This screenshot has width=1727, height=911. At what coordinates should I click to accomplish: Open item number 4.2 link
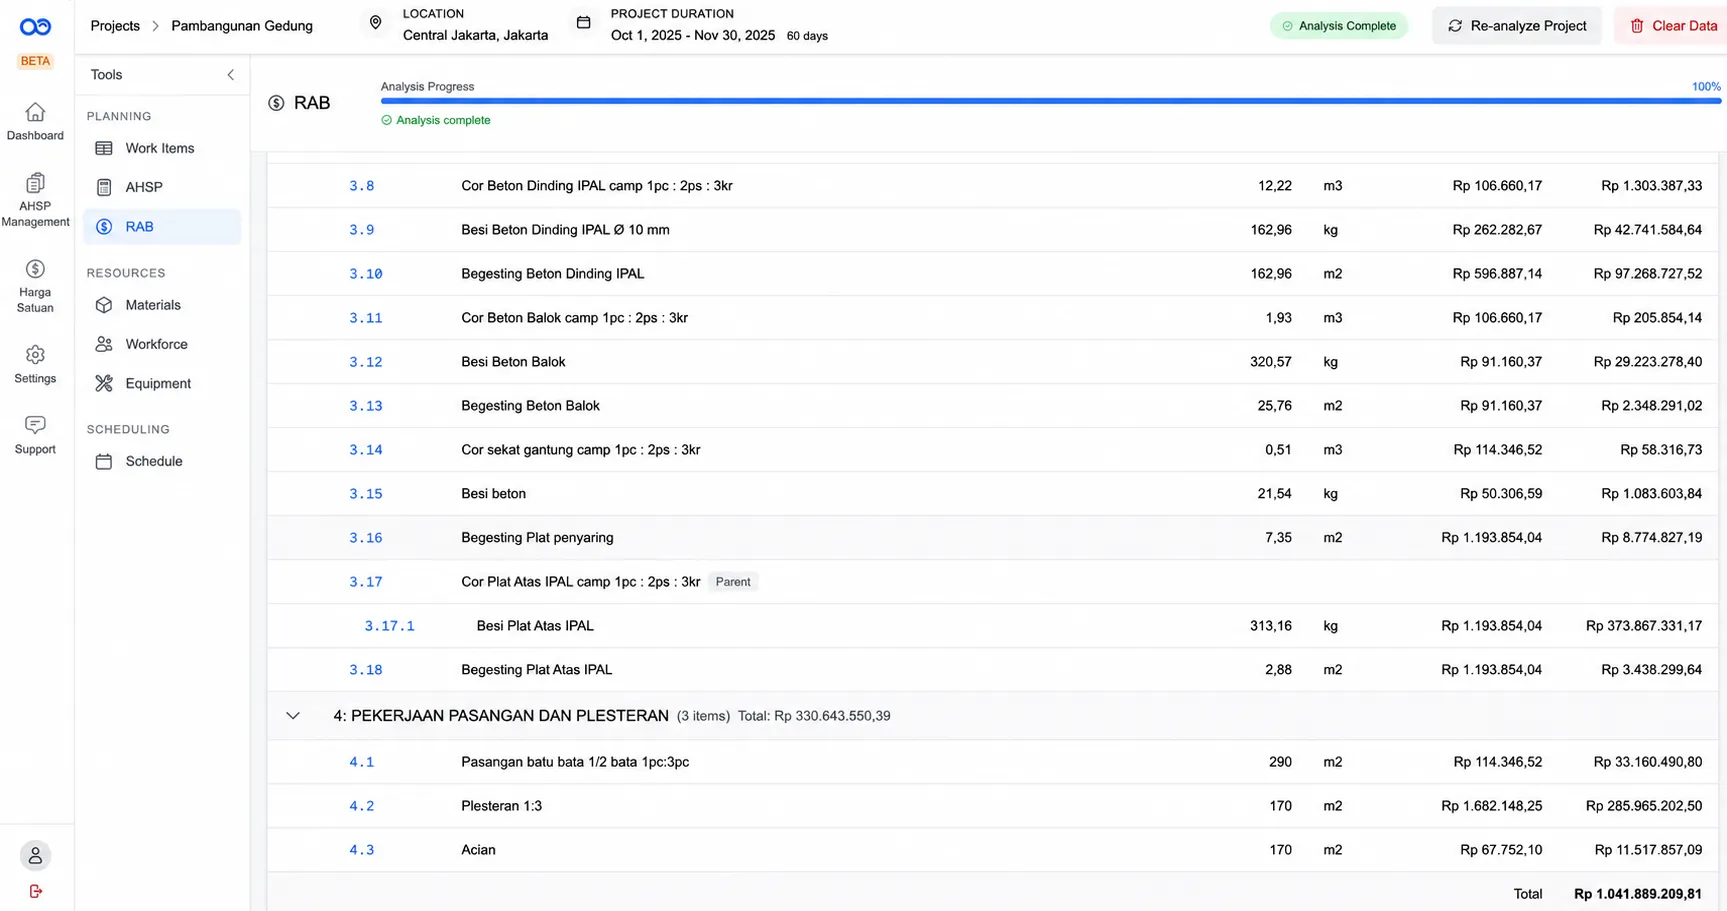(362, 806)
